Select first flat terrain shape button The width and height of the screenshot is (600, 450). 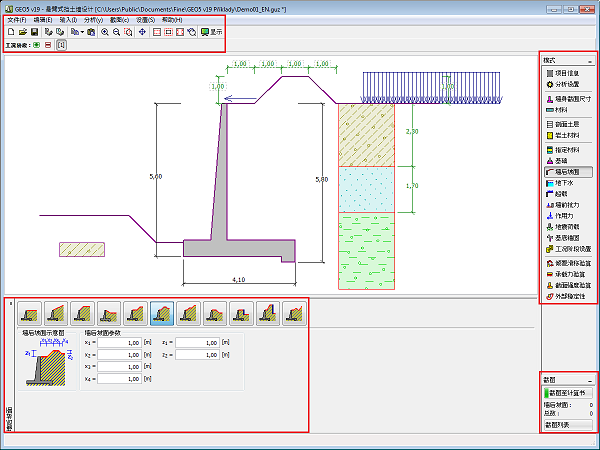coord(30,314)
